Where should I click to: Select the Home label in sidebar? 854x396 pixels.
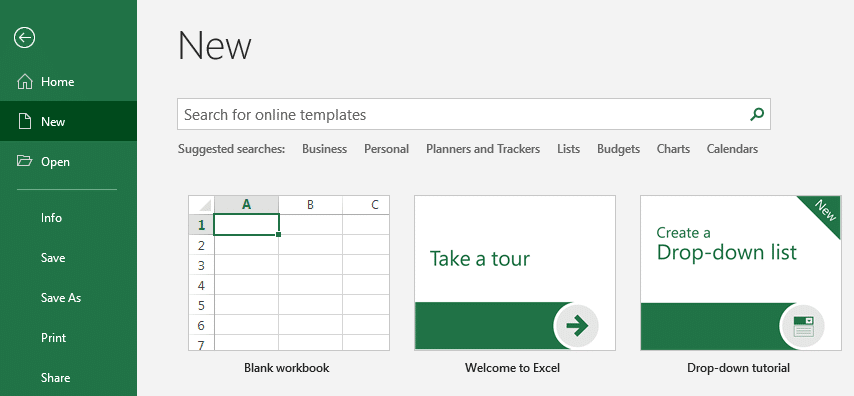click(58, 82)
